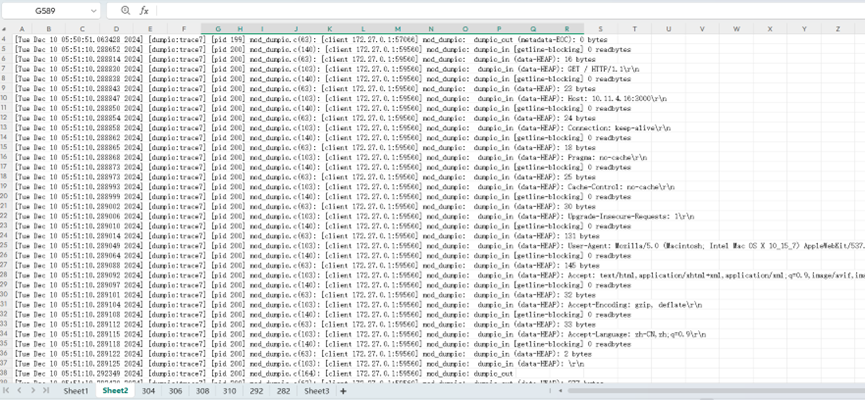Image resolution: width=865 pixels, height=400 pixels.
Task: Select row 25 header
Action: point(6,245)
